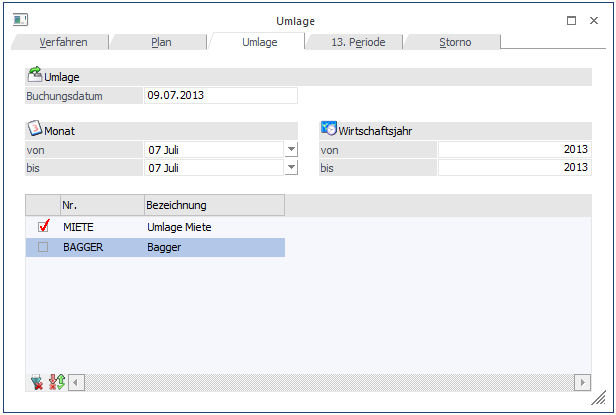
Task: Check the BAGGER row checkbox
Action: tap(43, 247)
